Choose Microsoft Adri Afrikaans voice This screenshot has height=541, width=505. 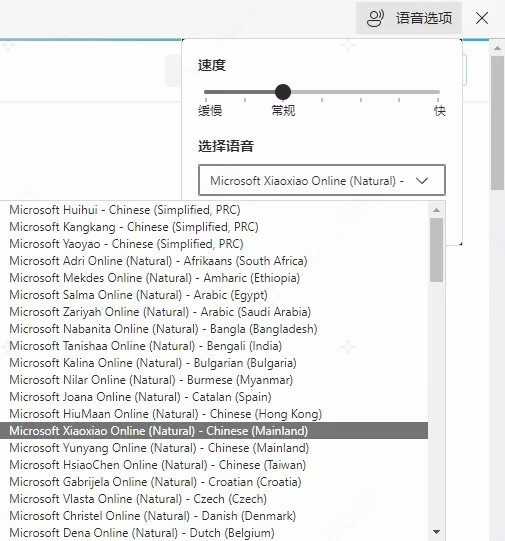point(214,261)
